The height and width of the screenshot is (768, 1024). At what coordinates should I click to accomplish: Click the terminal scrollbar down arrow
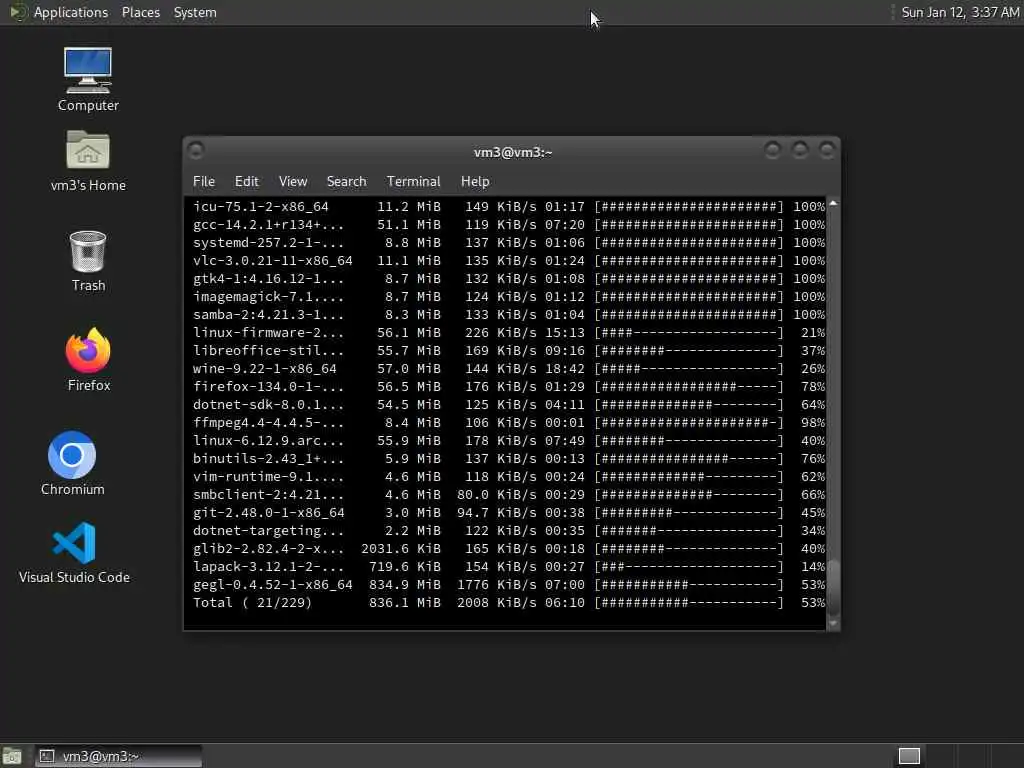[833, 624]
